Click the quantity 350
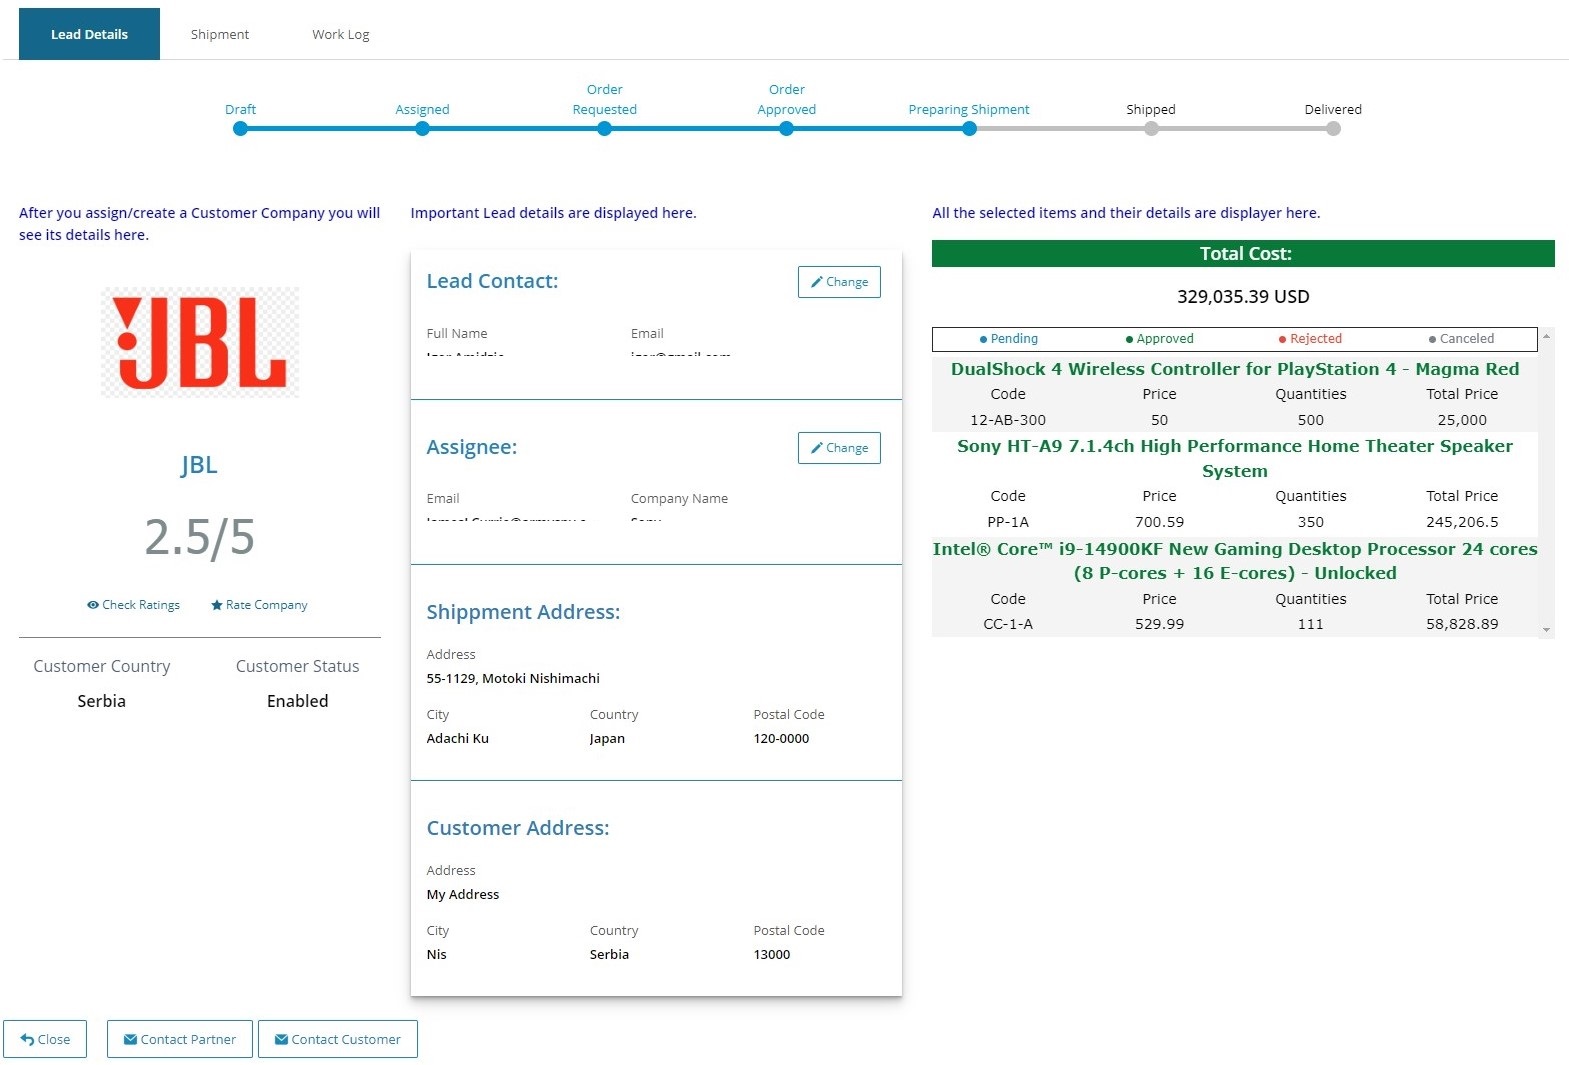 pos(1311,522)
